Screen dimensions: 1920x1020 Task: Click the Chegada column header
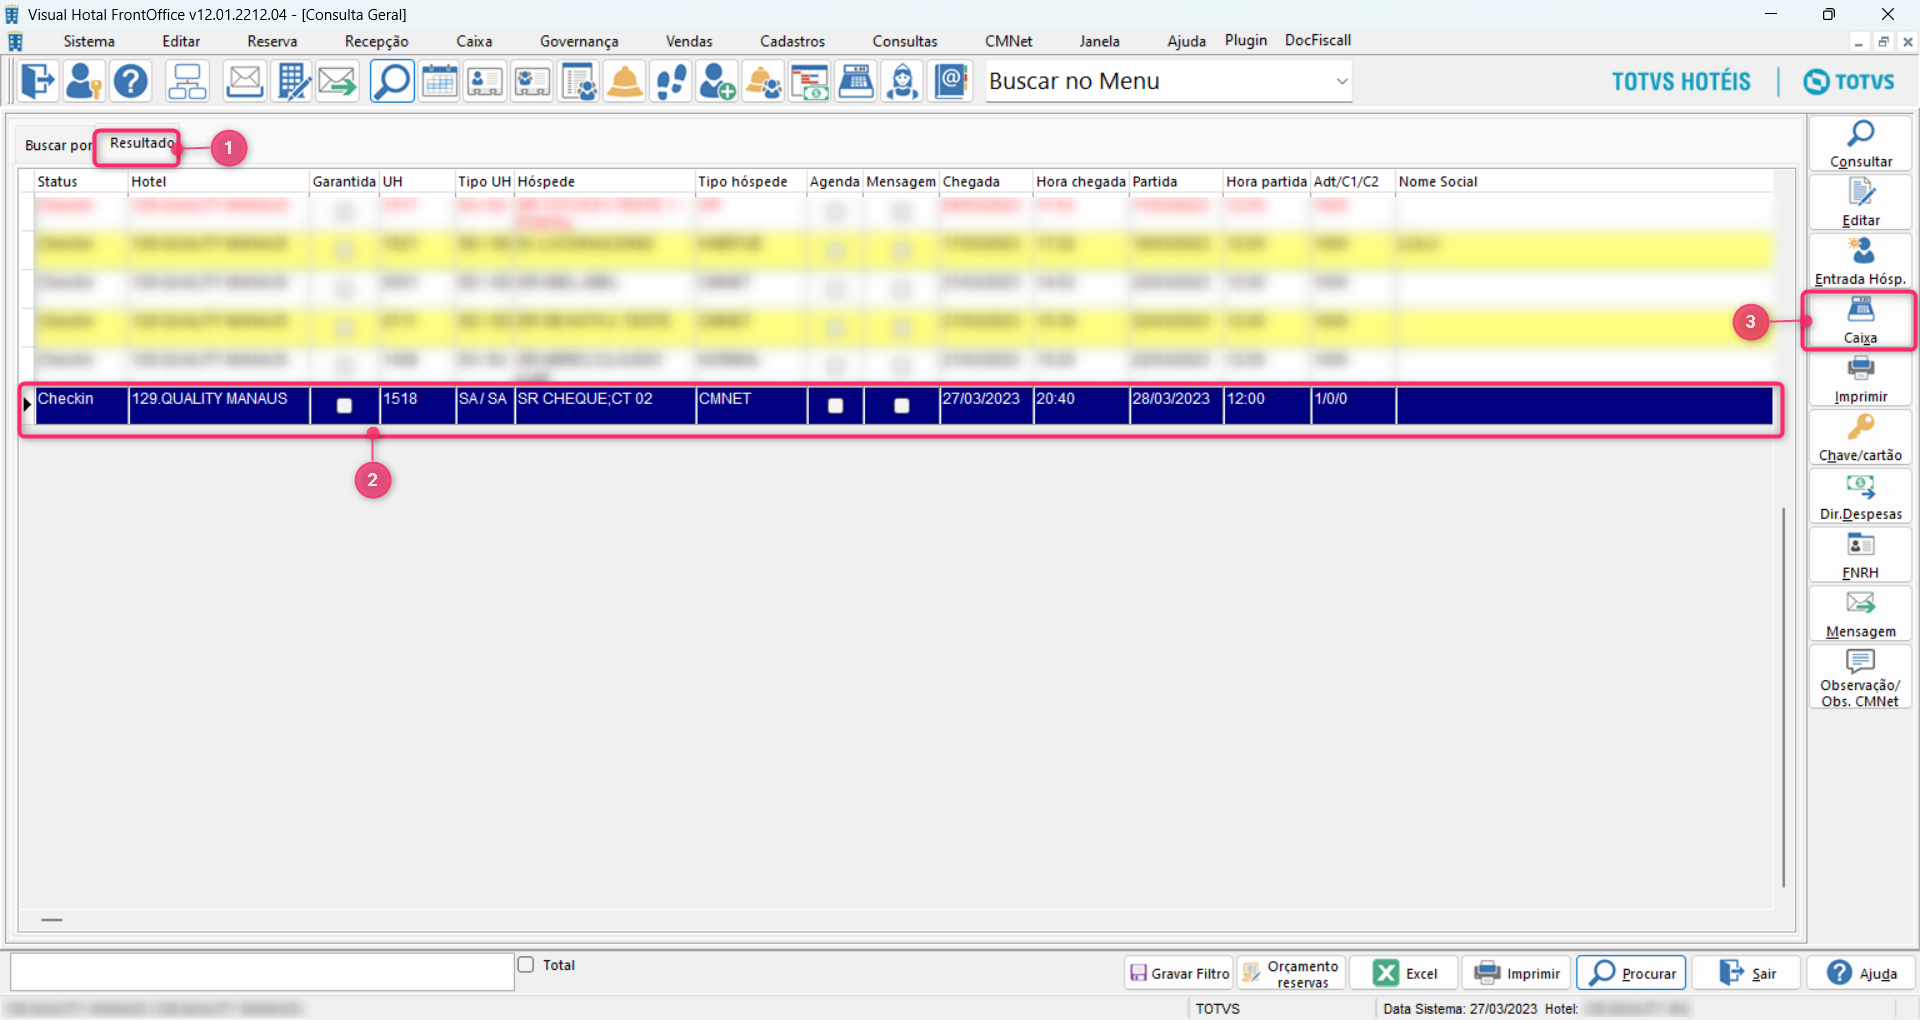(986, 181)
